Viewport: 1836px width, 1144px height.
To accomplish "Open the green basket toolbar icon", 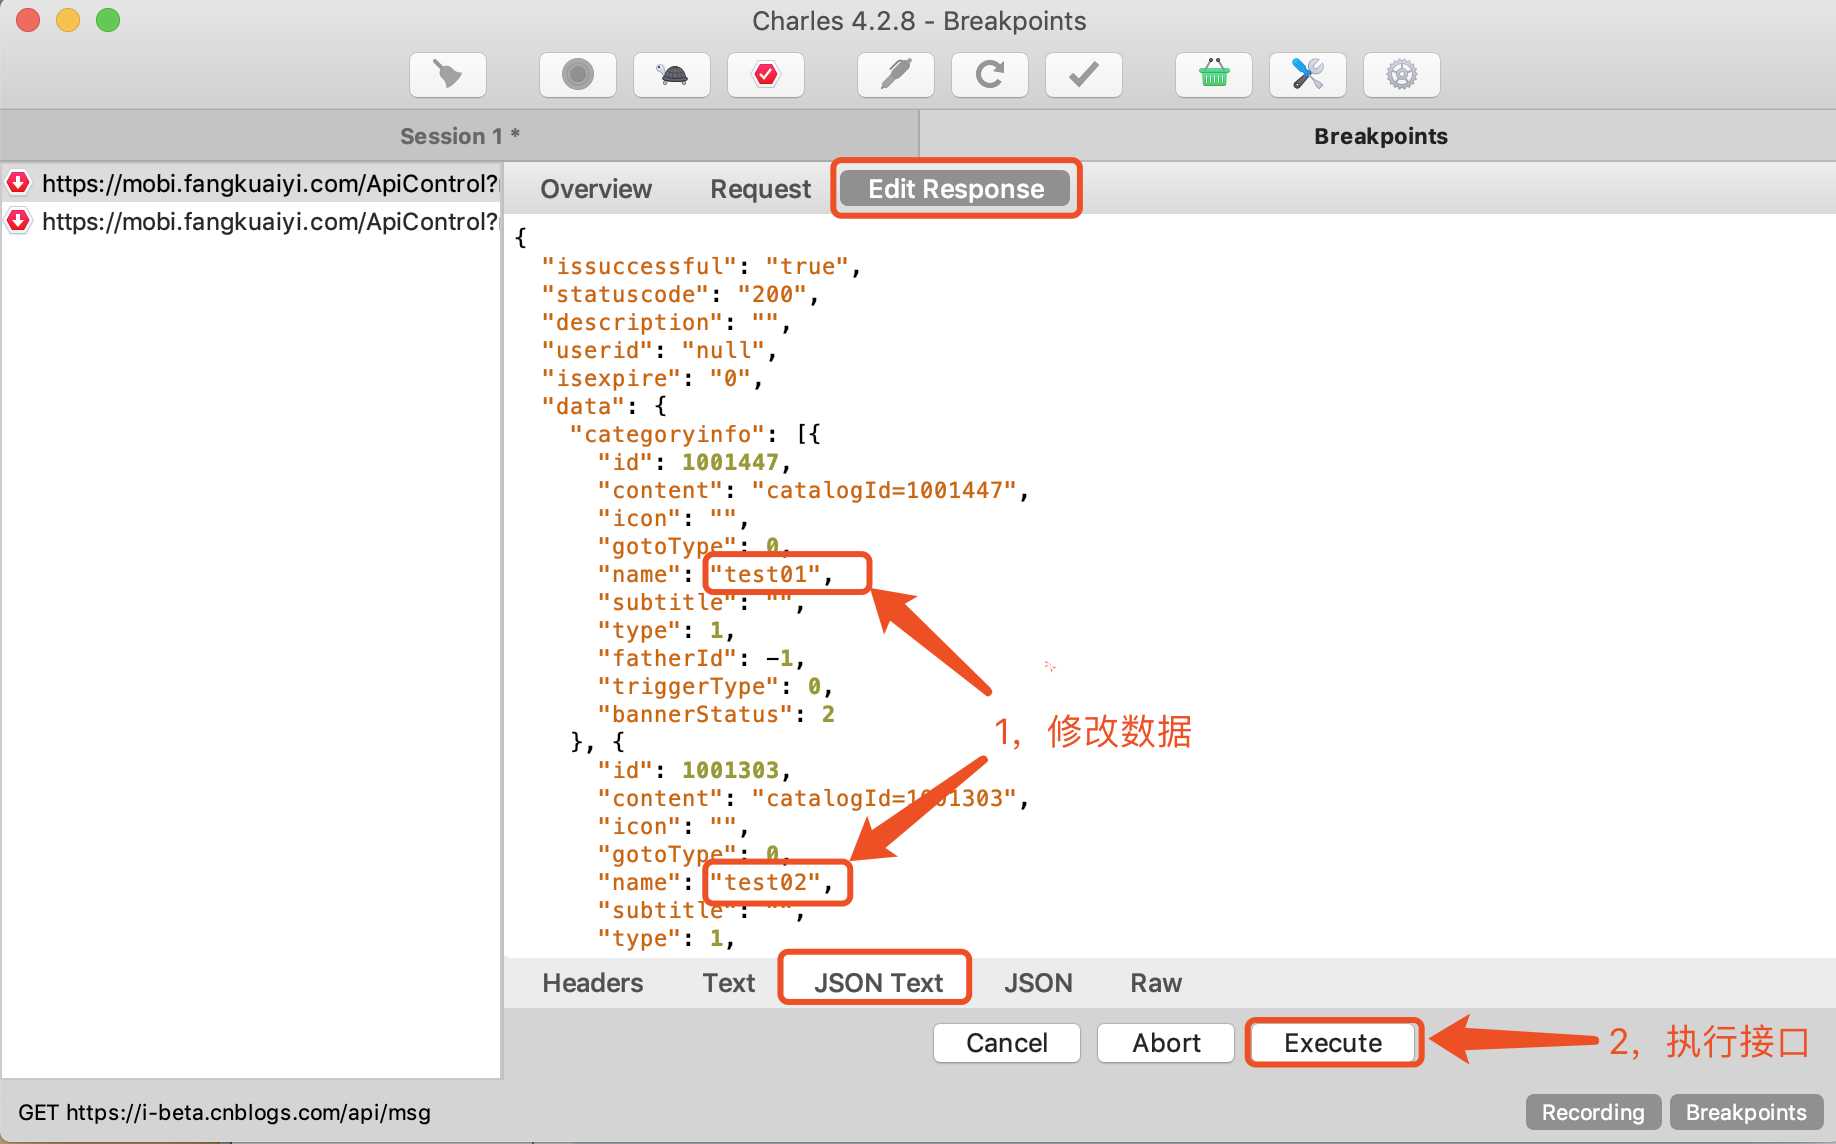I will (x=1214, y=75).
